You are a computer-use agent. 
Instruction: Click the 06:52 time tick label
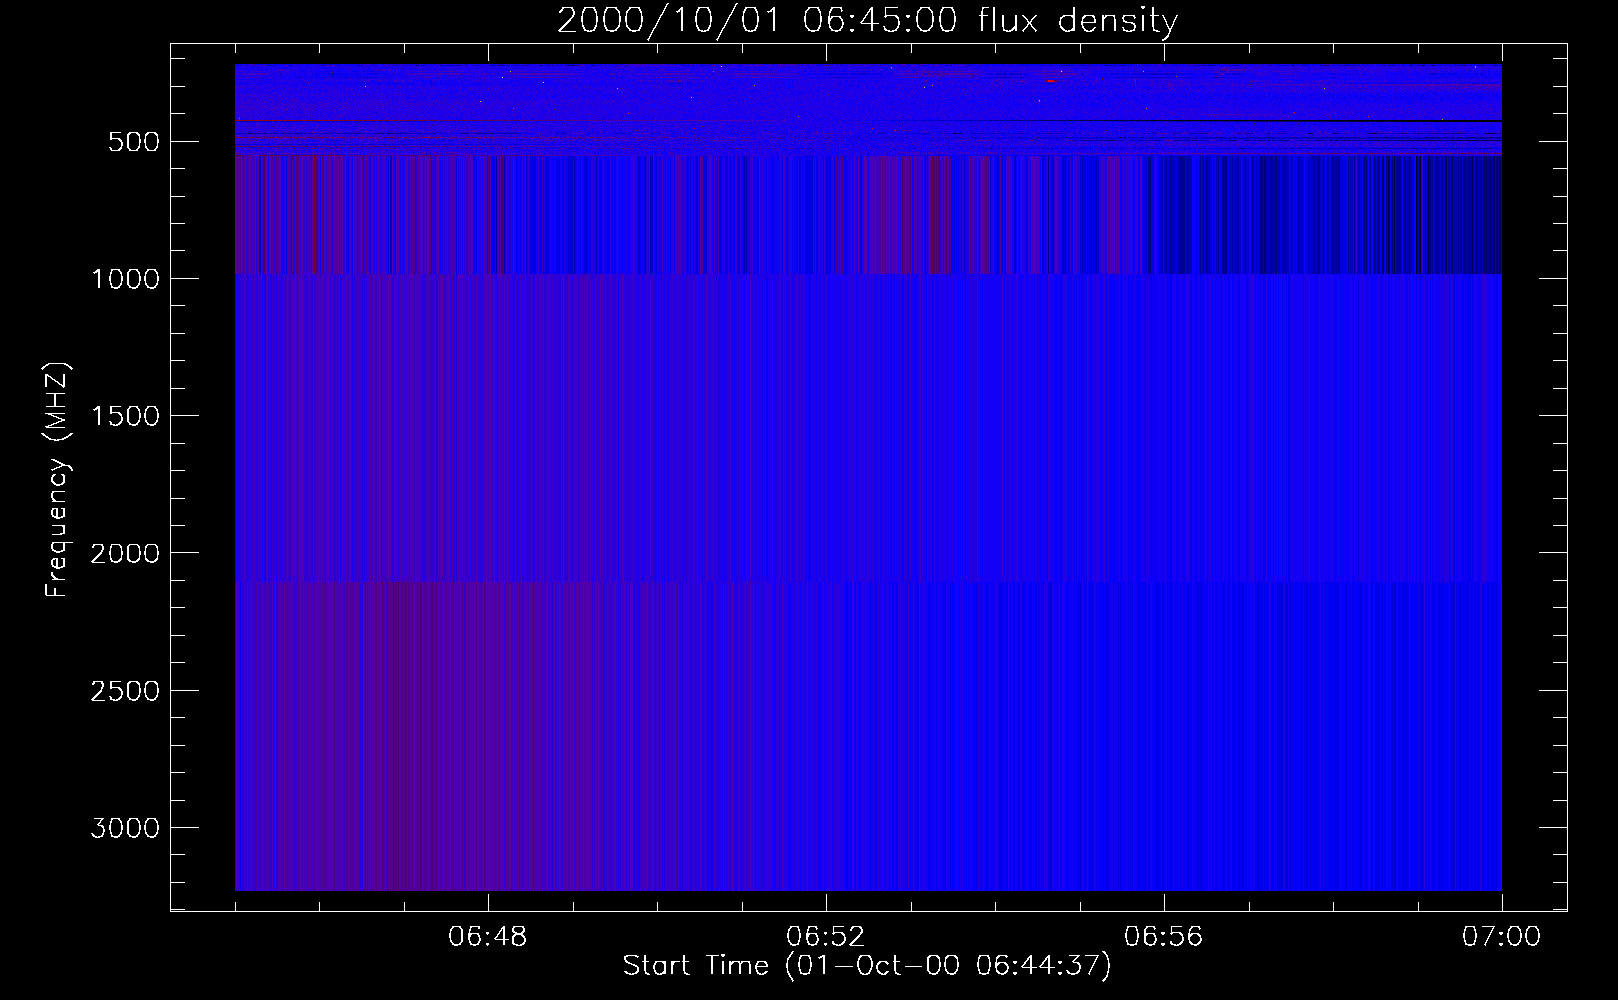point(826,938)
